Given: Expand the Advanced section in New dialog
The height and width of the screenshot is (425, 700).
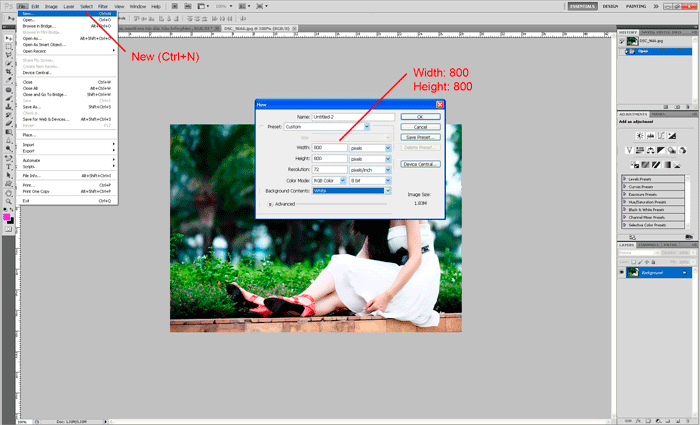Looking at the screenshot, I should (x=270, y=203).
